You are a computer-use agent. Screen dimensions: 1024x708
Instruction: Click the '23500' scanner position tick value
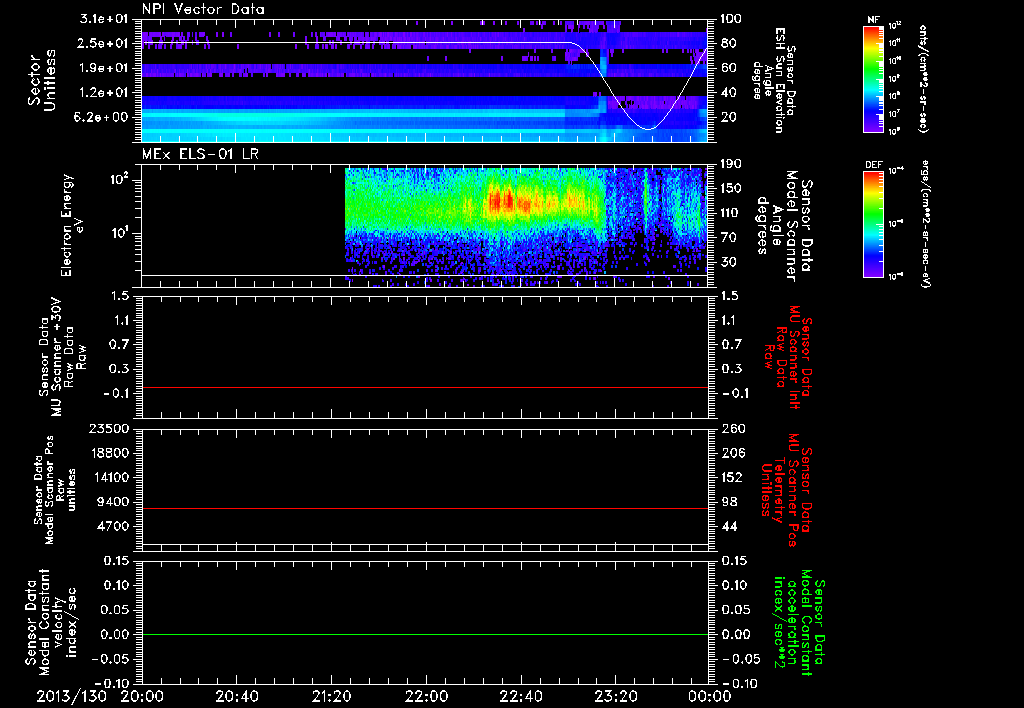108,429
